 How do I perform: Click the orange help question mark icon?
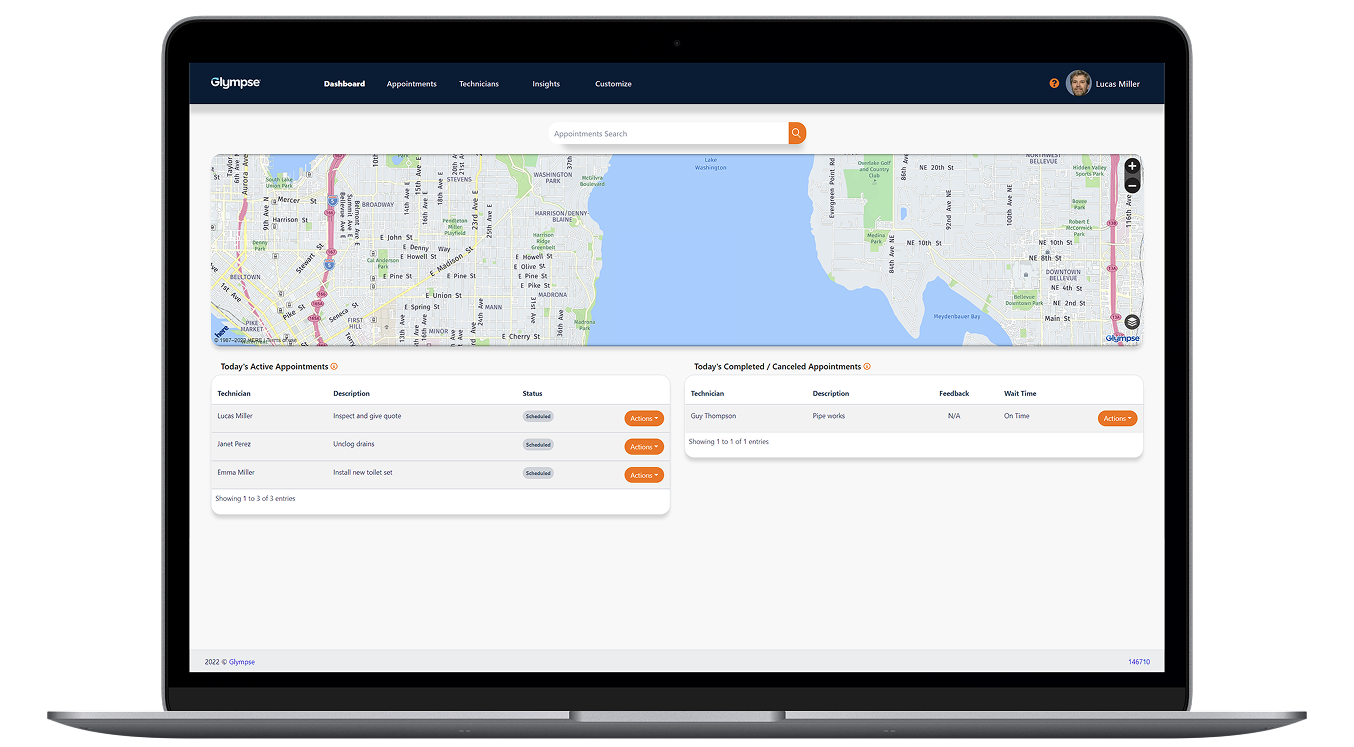click(x=1054, y=84)
